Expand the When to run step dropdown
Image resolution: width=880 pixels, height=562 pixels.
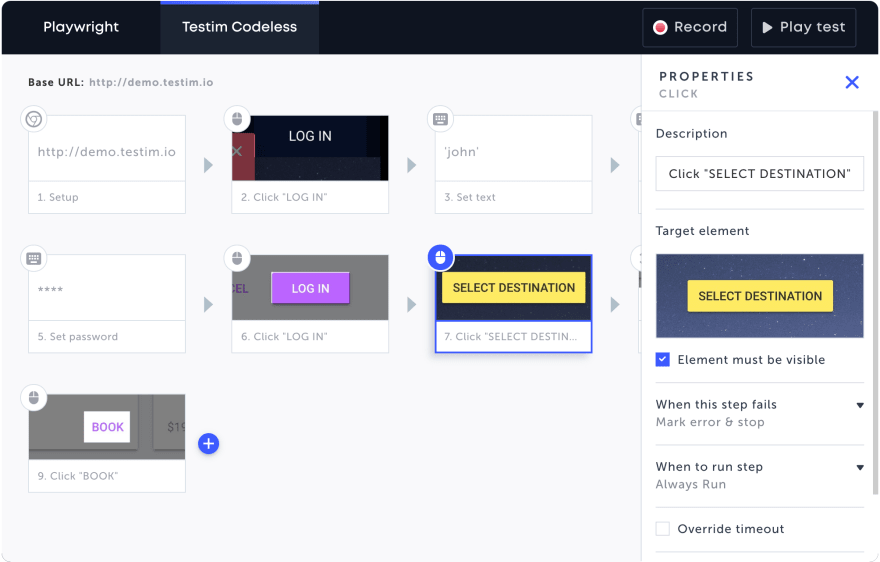coord(860,468)
